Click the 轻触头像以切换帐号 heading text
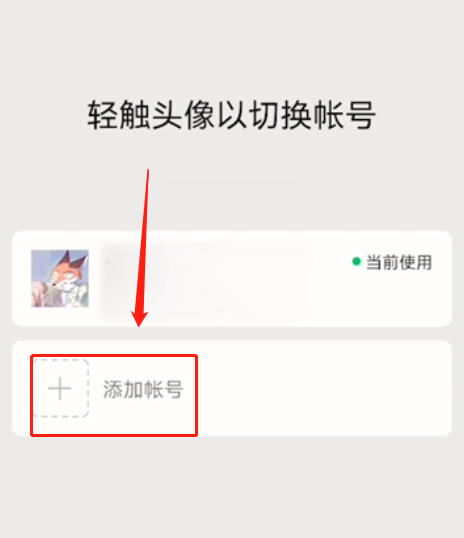The width and height of the screenshot is (464, 538). click(232, 115)
